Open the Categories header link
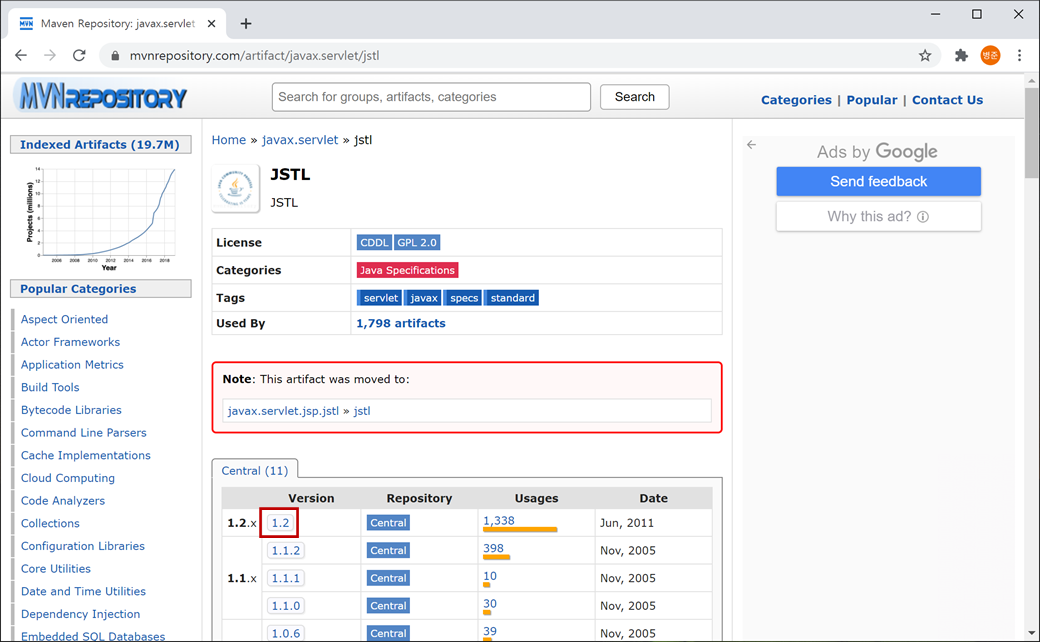 pos(796,100)
